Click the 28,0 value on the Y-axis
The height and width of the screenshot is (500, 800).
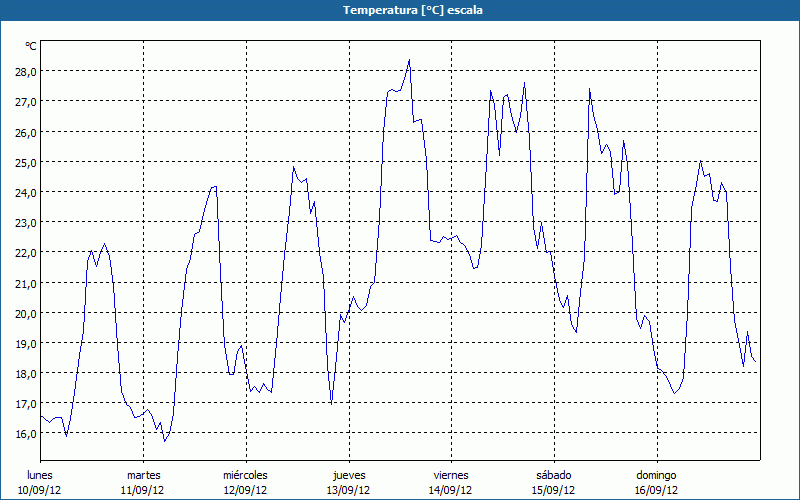tap(25, 72)
